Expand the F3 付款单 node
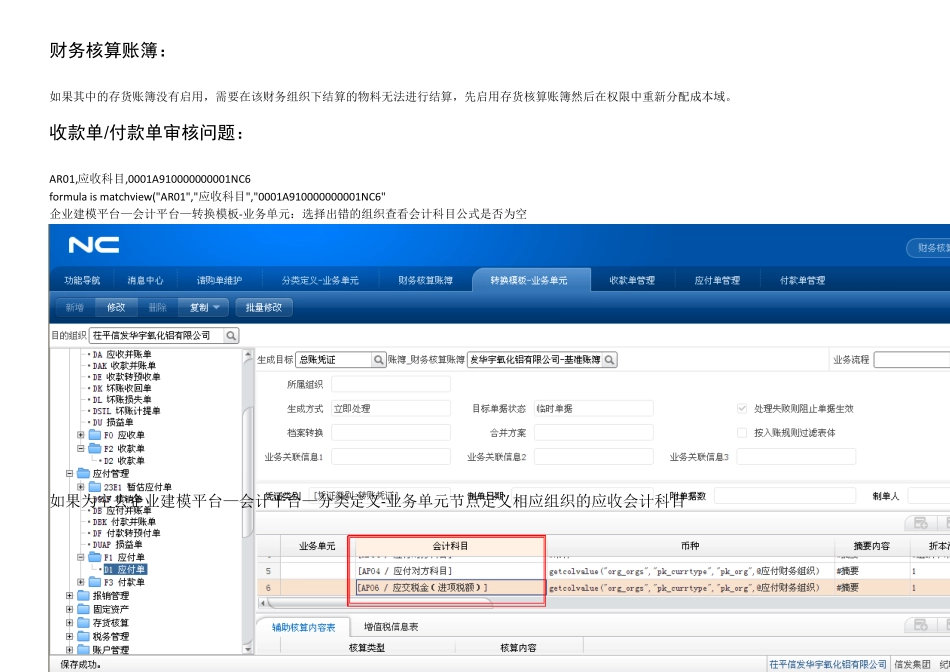This screenshot has height=672, width=950. point(81,582)
